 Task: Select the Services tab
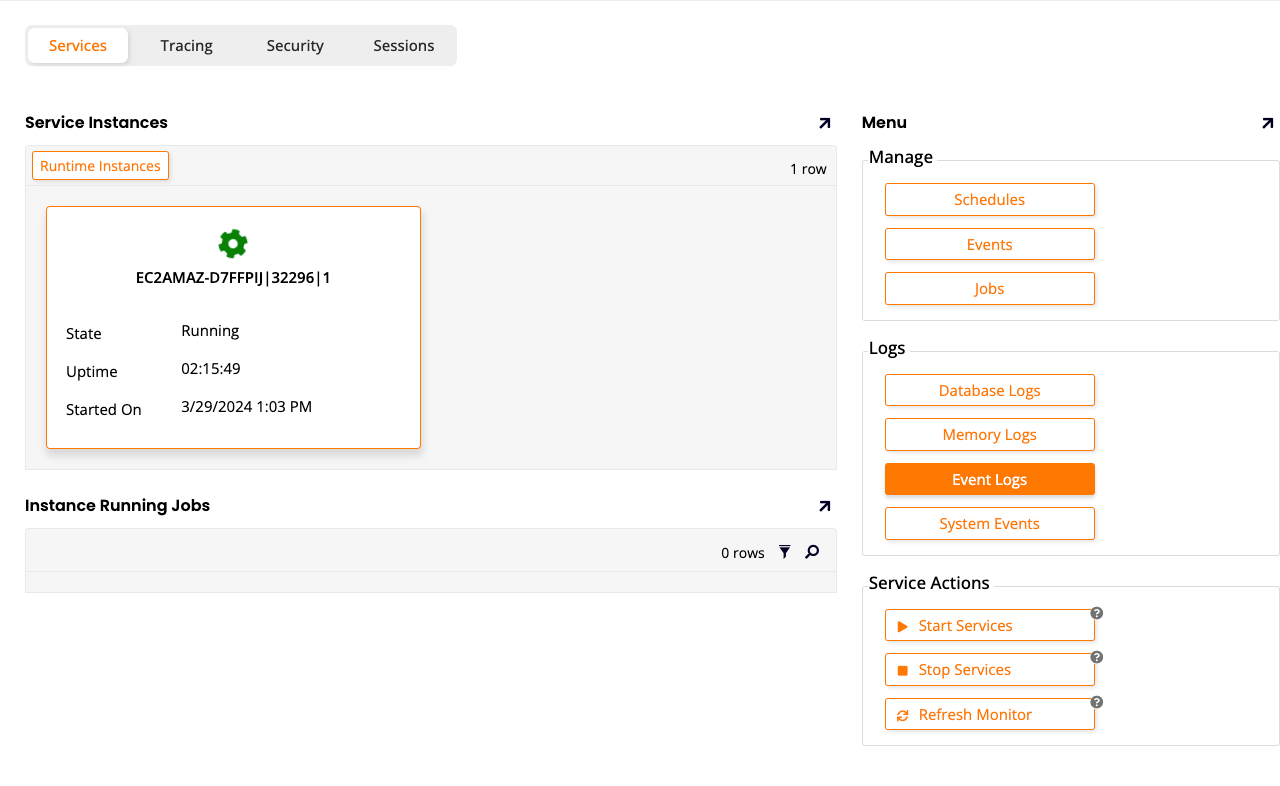[x=78, y=46]
